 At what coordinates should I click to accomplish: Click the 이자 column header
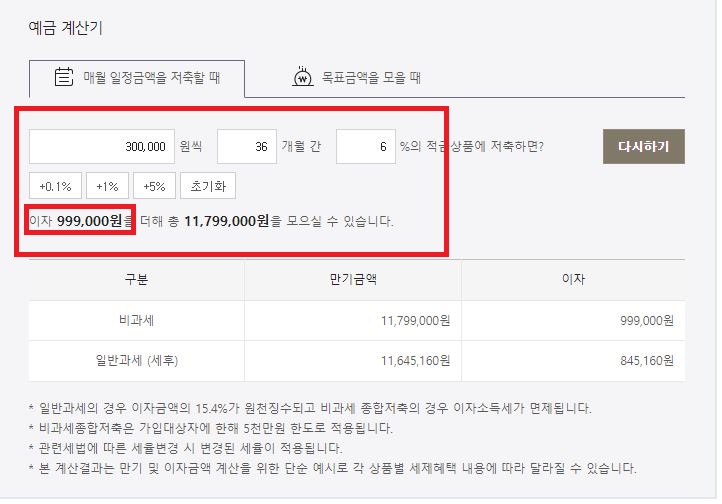(573, 279)
